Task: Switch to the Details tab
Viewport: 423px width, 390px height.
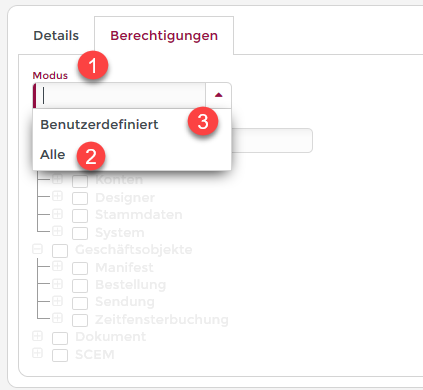Action: point(56,36)
